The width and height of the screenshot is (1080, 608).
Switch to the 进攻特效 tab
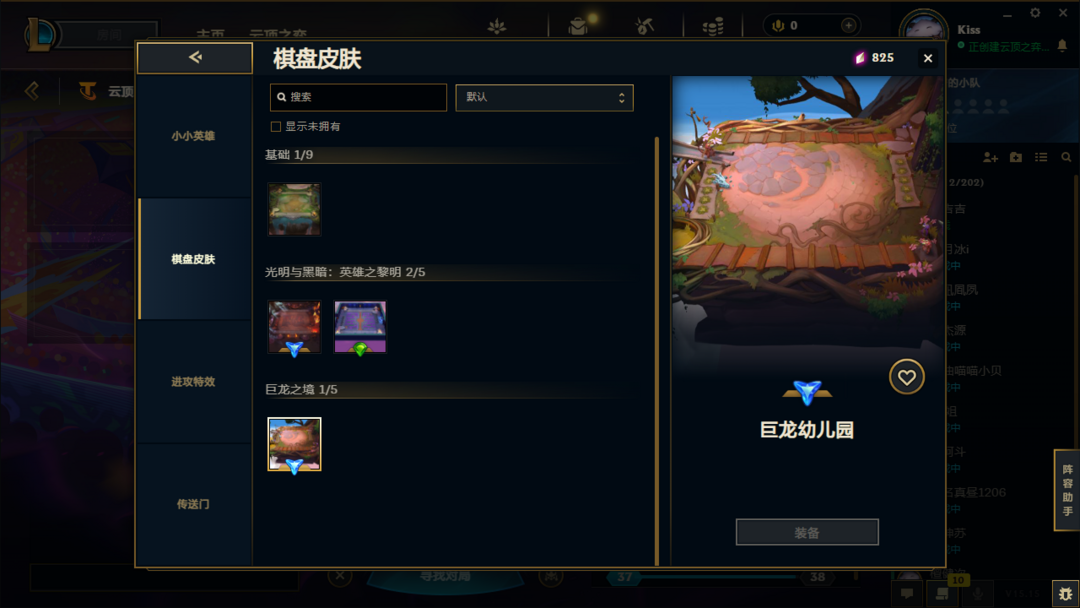194,381
